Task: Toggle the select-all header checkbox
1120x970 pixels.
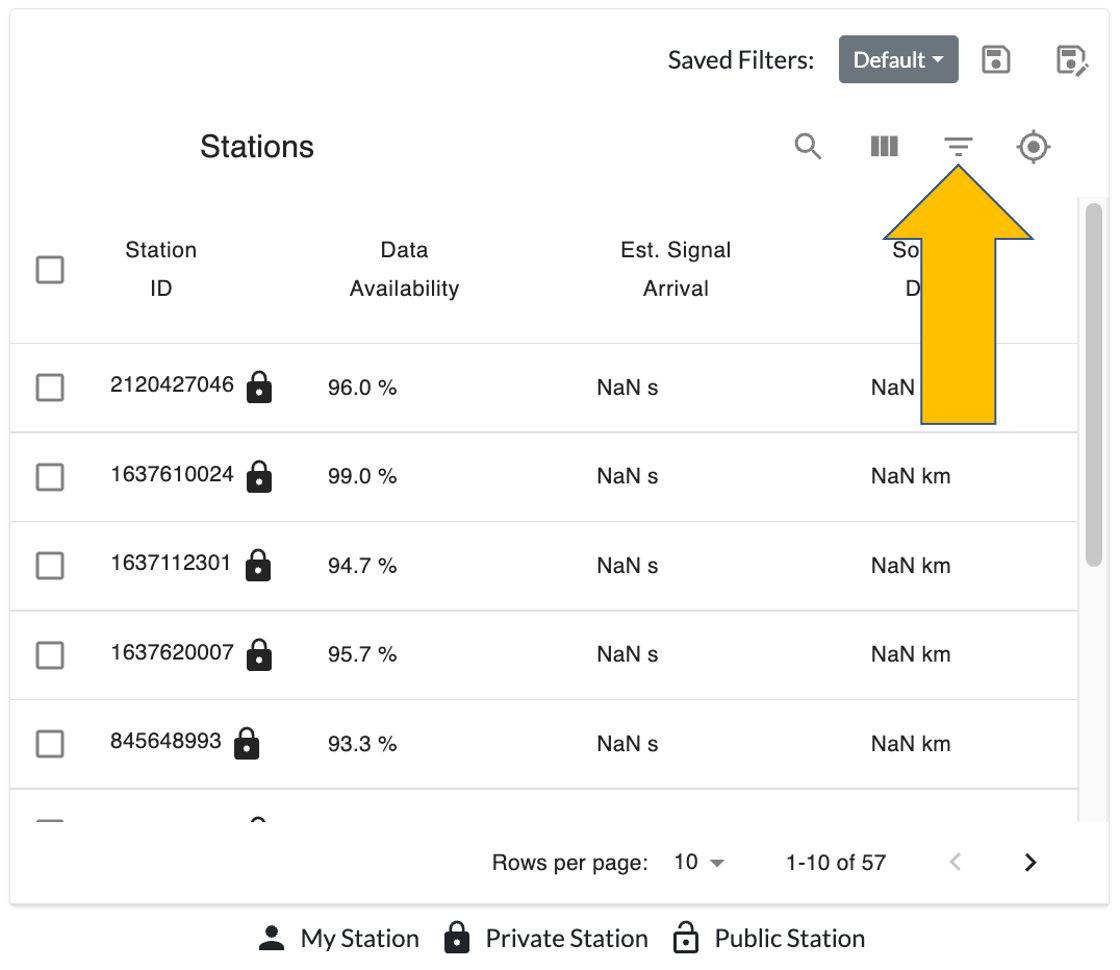Action: tap(50, 270)
